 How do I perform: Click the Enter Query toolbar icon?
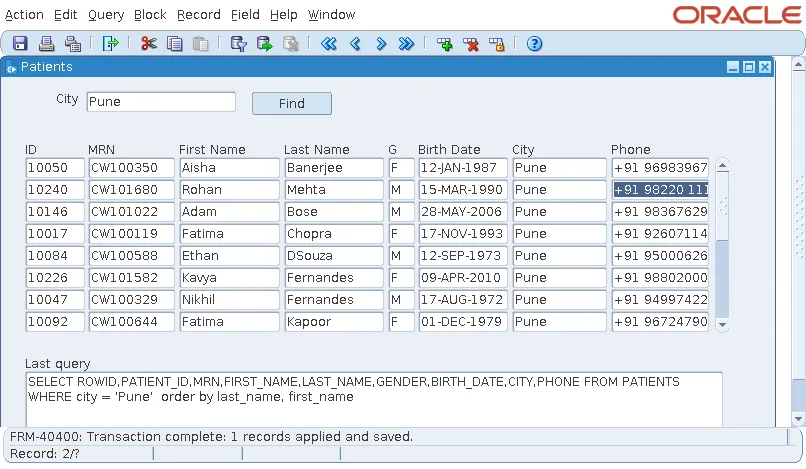239,44
